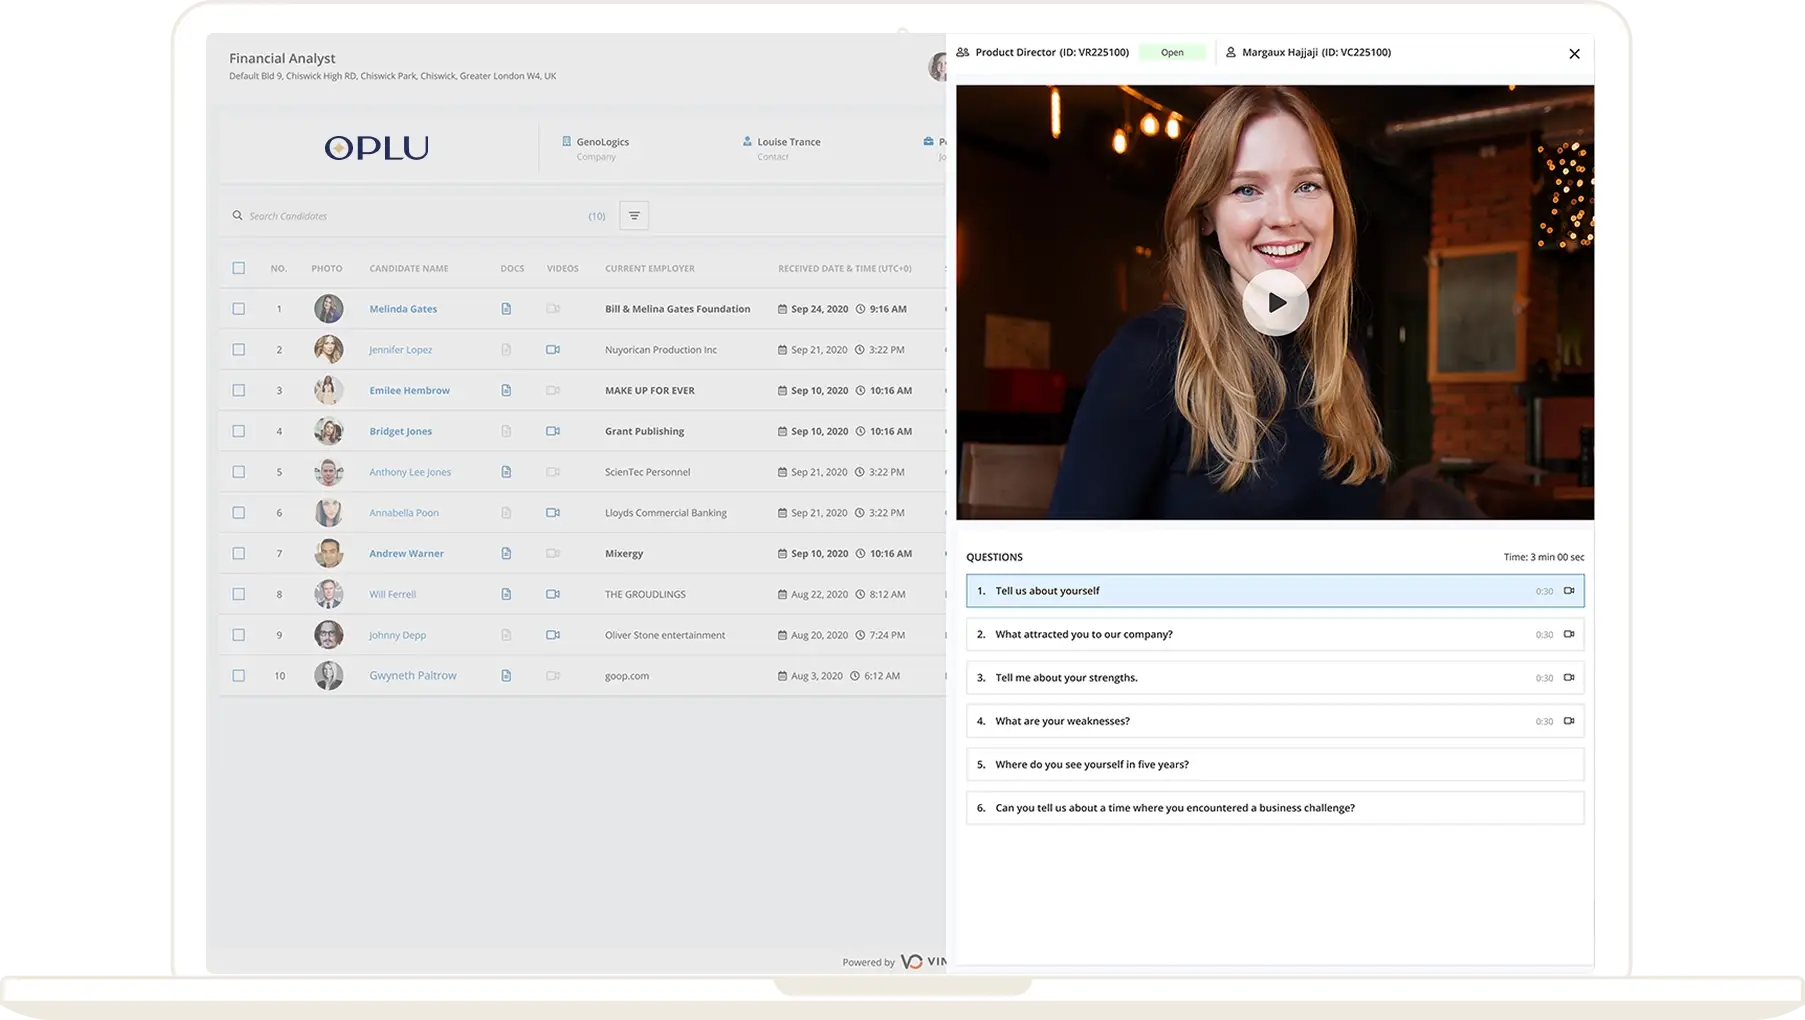
Task: Open Johnny Depp's video icon
Action: [x=553, y=635]
